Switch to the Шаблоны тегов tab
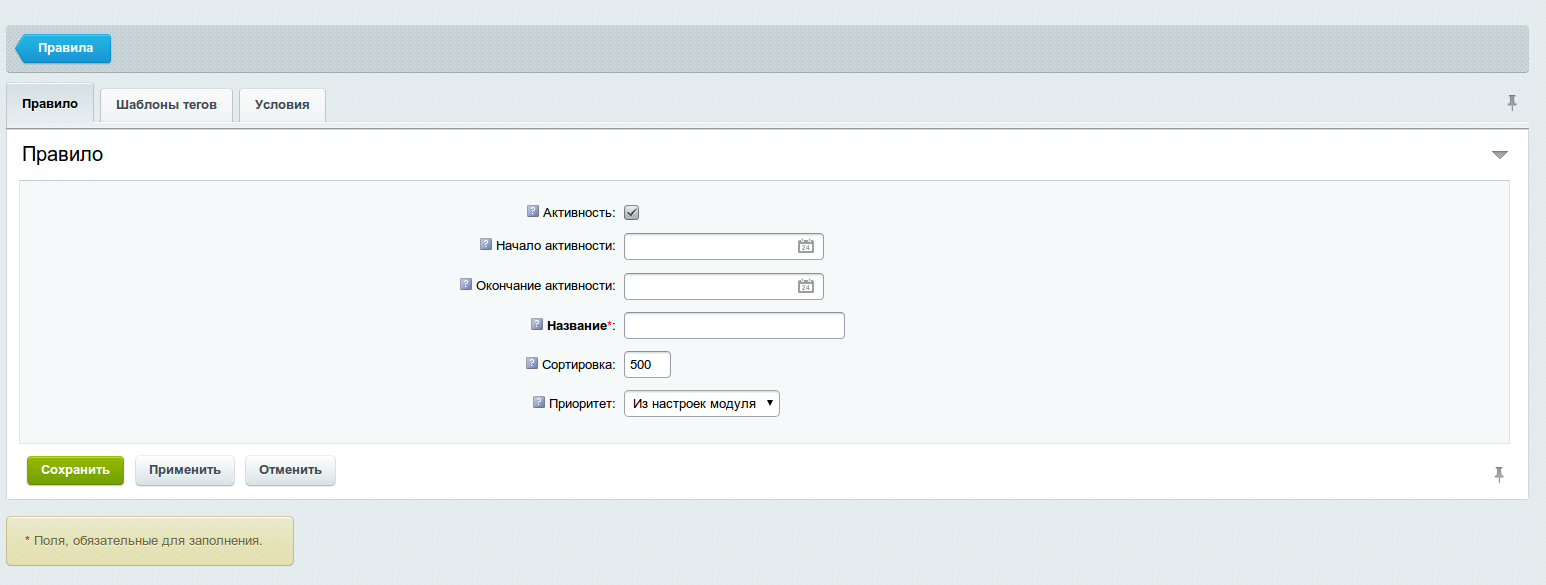 coord(166,104)
